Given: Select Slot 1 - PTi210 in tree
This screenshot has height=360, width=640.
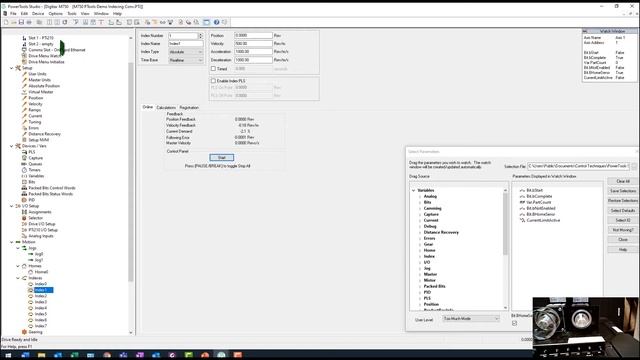Looking at the screenshot, I should pyautogui.click(x=41, y=38).
